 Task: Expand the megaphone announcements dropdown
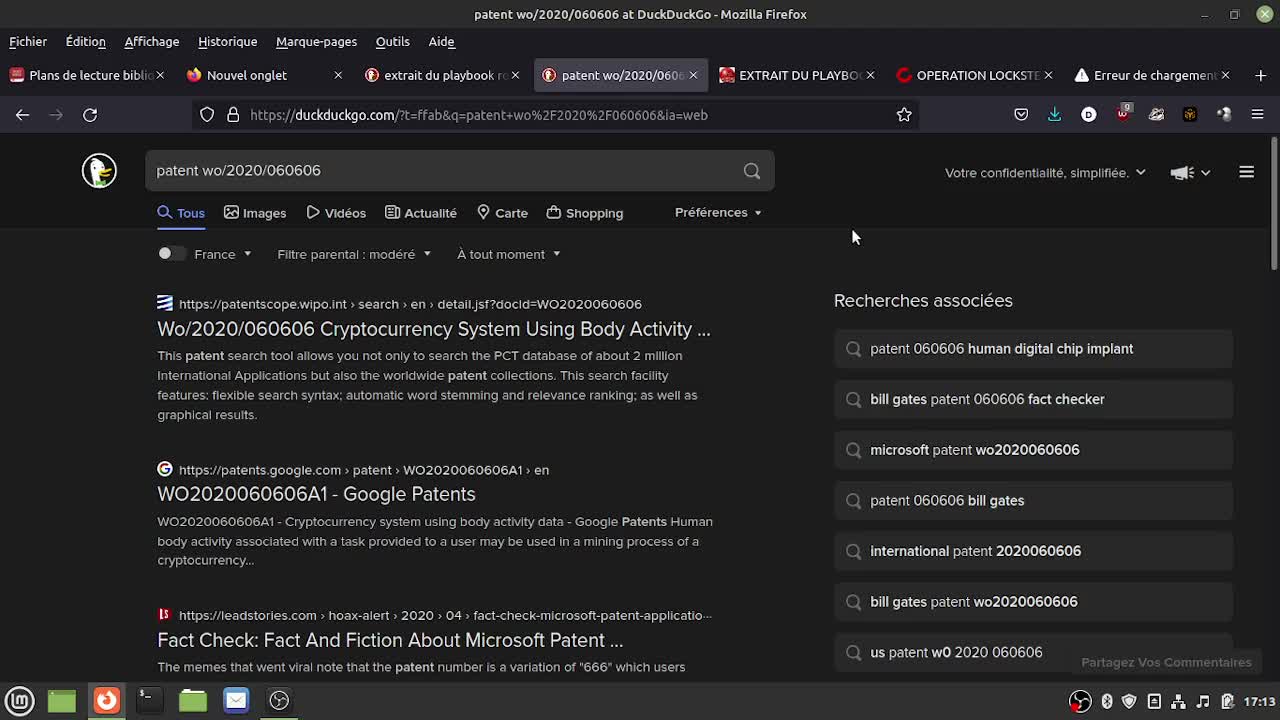(1190, 172)
